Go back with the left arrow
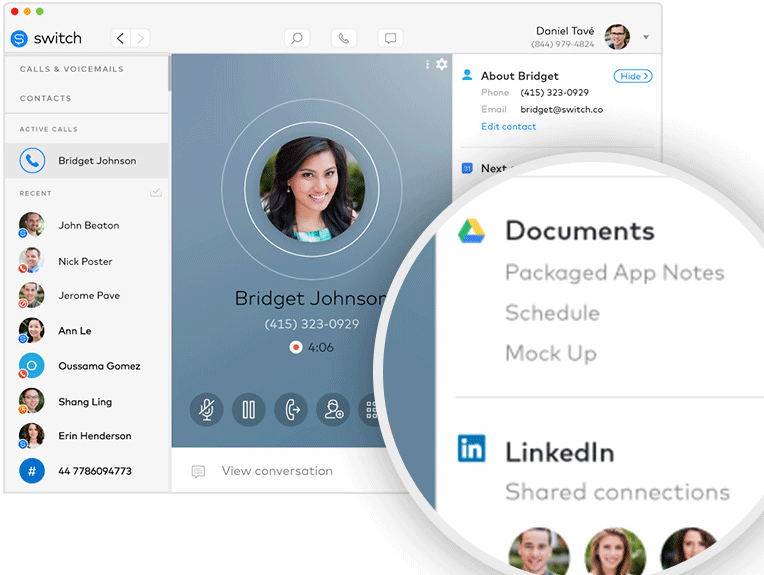The width and height of the screenshot is (764, 575). [x=120, y=38]
